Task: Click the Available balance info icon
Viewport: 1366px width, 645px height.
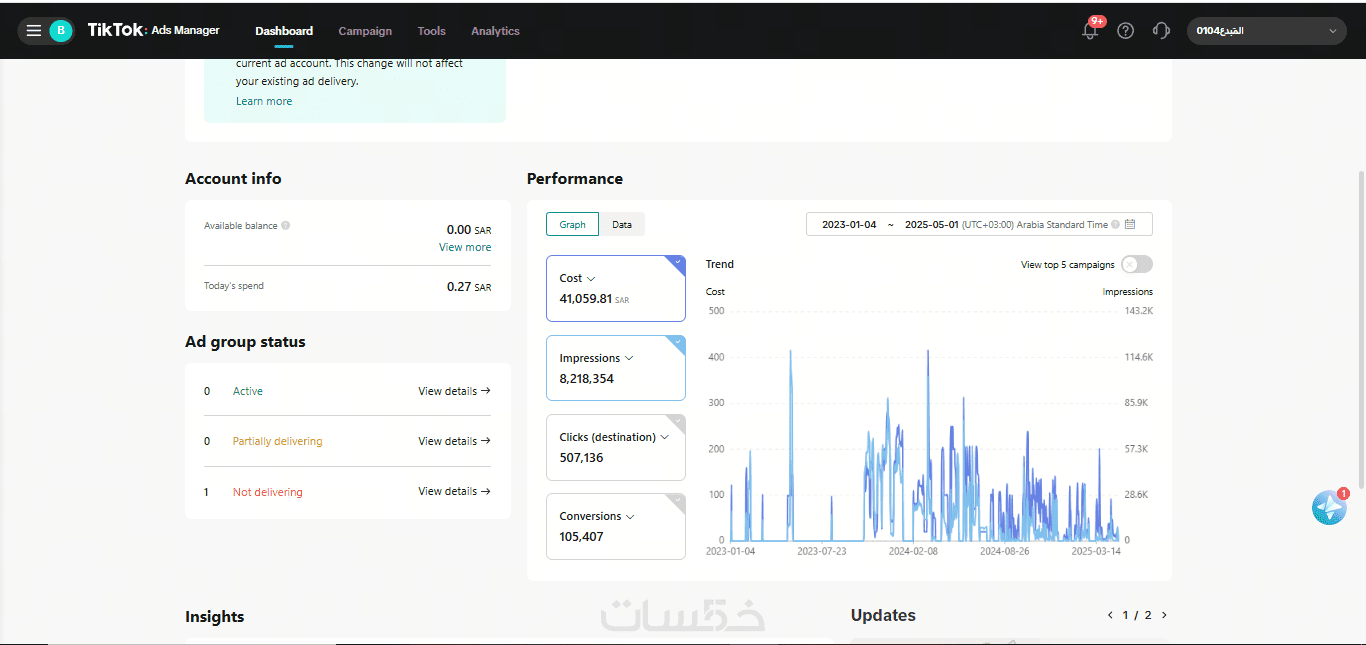Action: coord(286,226)
